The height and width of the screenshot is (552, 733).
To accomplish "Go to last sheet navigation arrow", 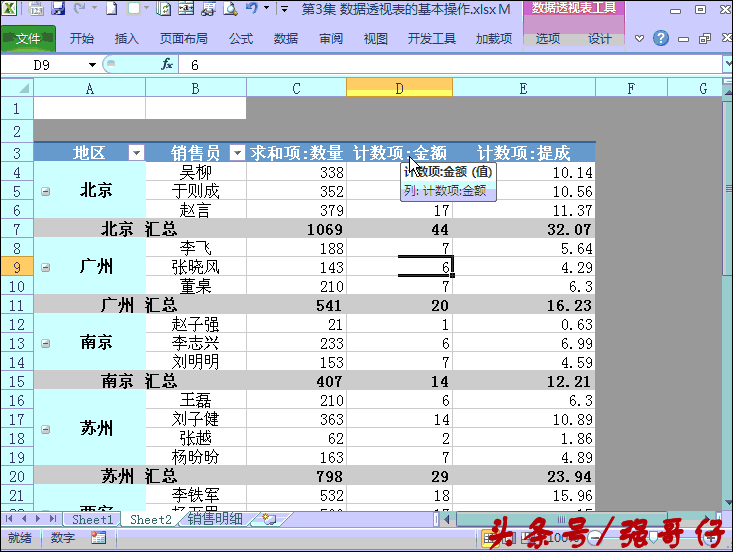I will coord(53,518).
